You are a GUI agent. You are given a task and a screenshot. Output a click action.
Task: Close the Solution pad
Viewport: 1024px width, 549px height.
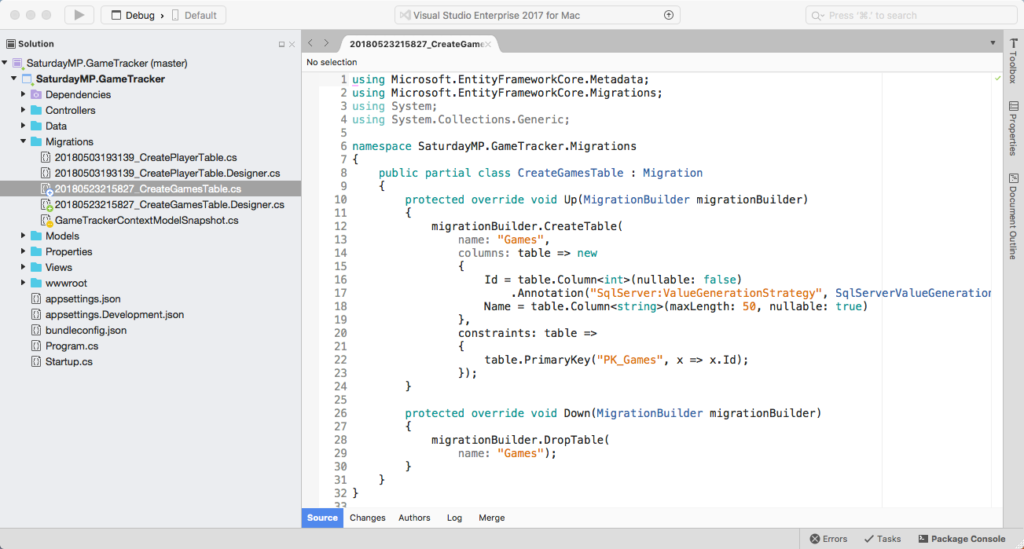292,45
